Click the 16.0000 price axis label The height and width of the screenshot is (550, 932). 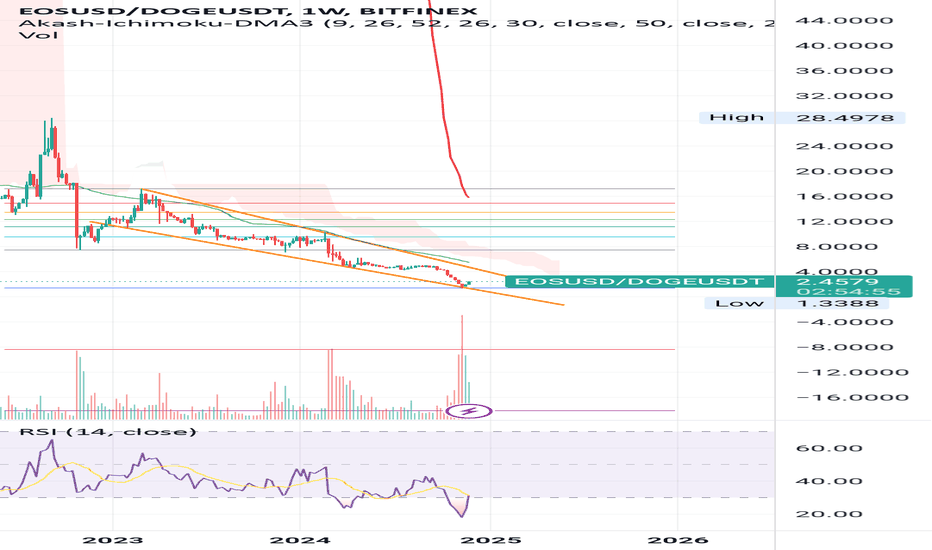click(845, 197)
